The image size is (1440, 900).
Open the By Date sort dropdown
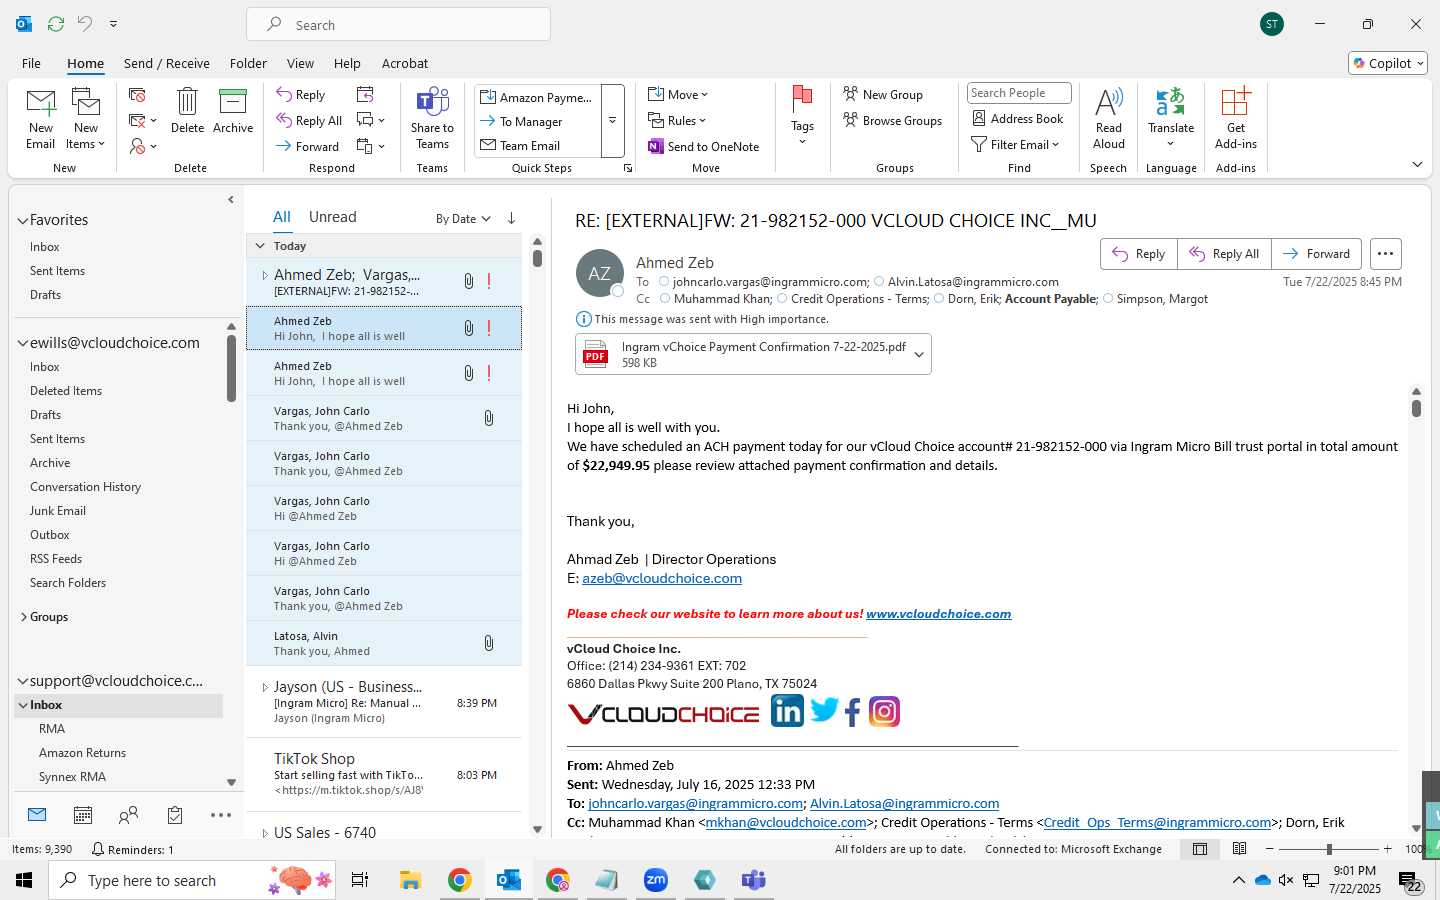pyautogui.click(x=463, y=219)
